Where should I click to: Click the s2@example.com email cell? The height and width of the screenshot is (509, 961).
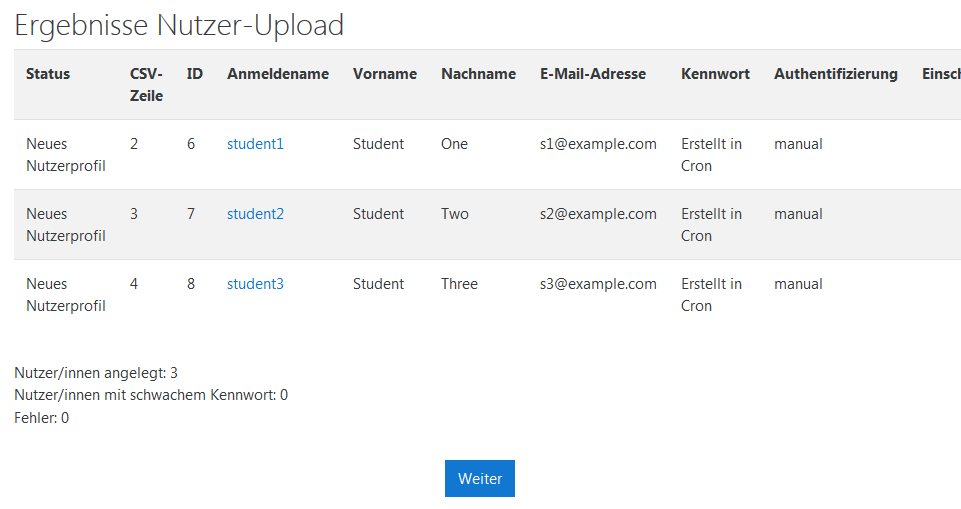(x=598, y=214)
